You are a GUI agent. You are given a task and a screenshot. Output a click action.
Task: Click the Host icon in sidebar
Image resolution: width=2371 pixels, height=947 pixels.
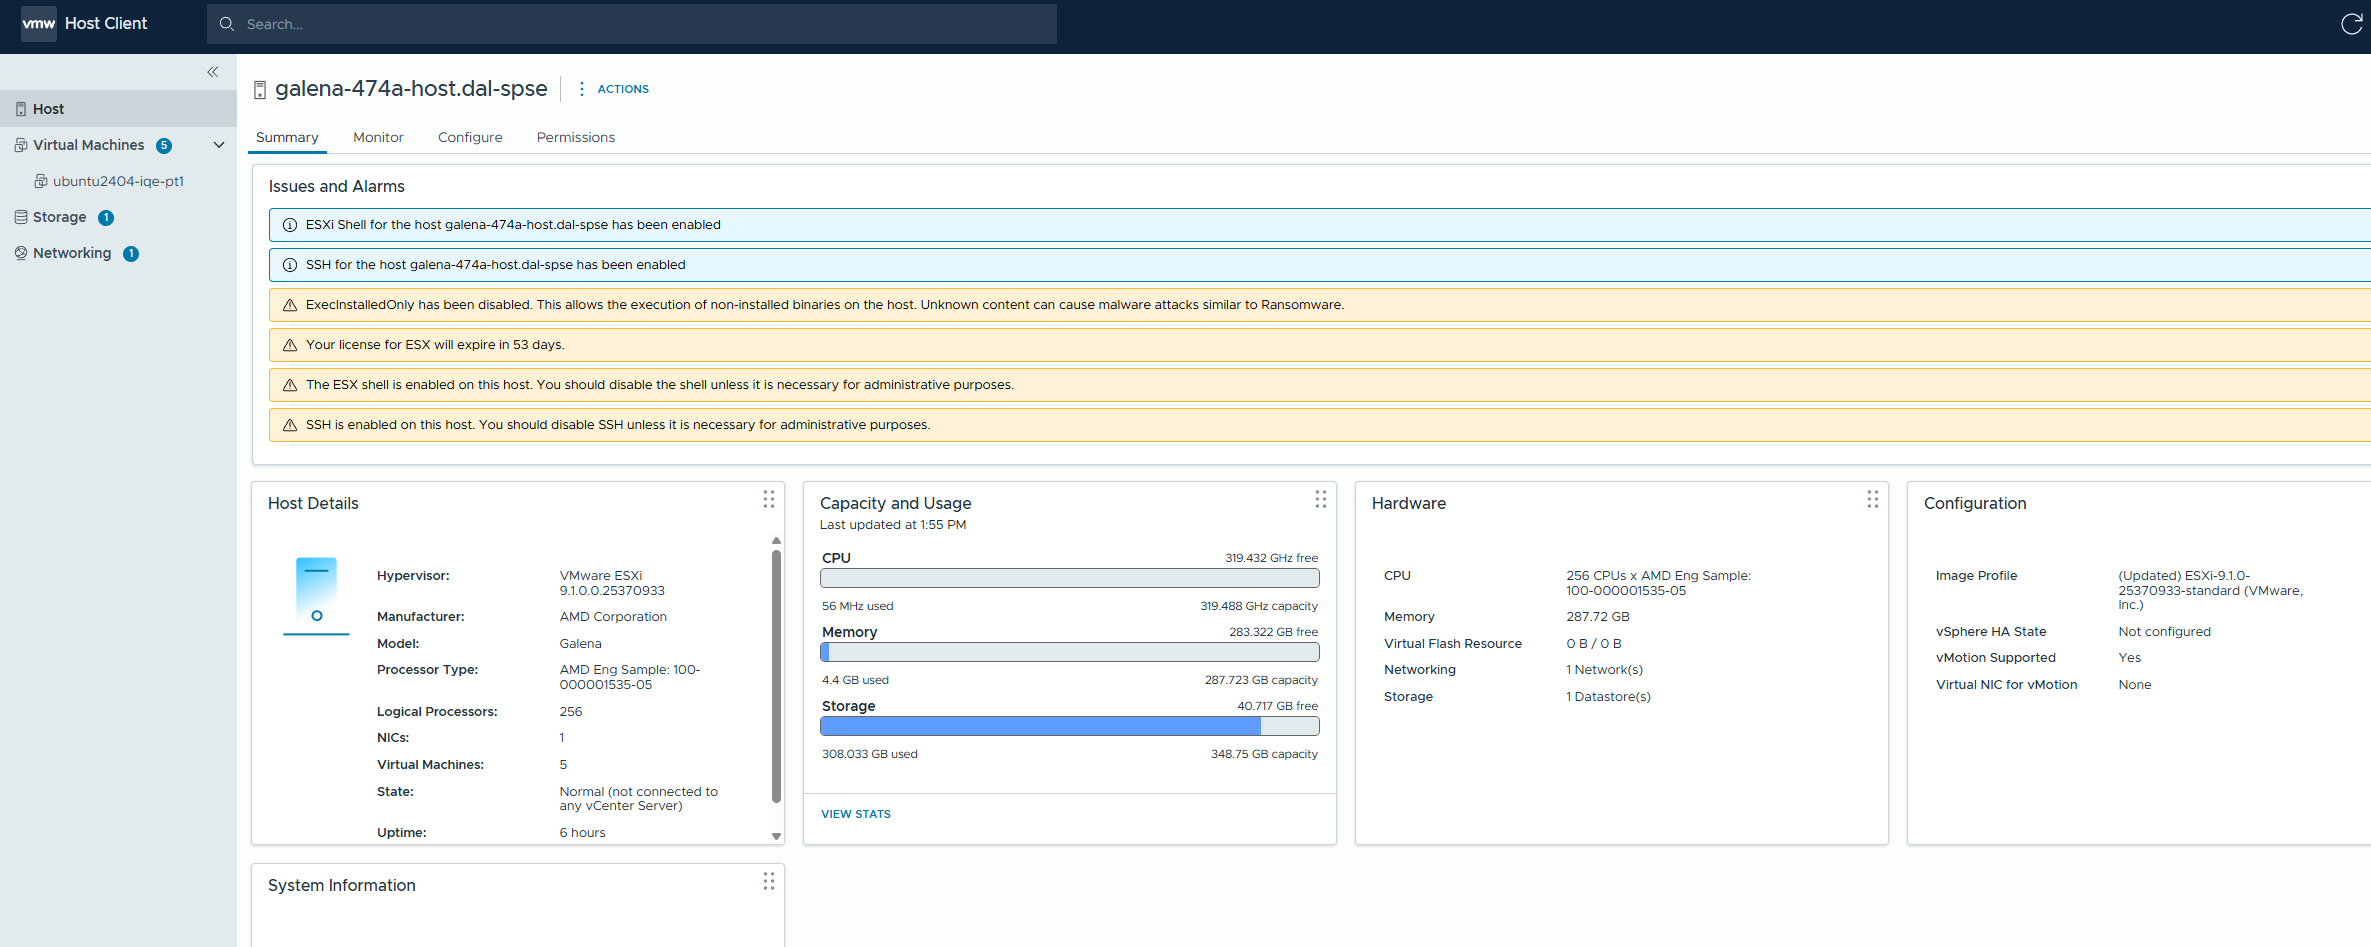pyautogui.click(x=21, y=109)
